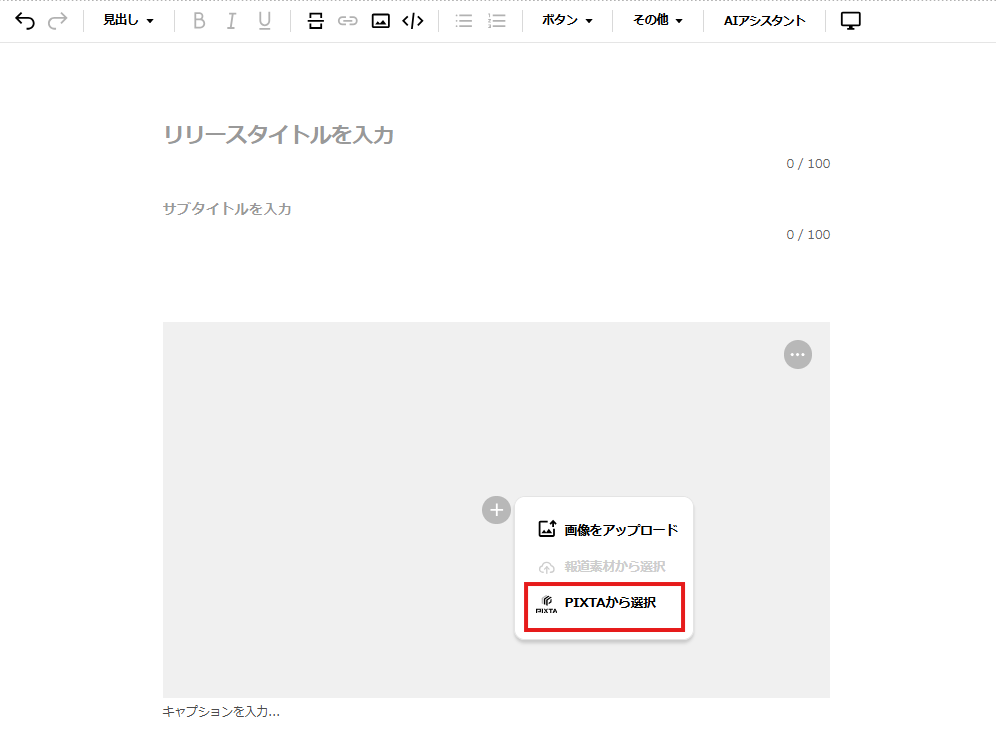
Task: Choose 画像をアップロード option
Action: [x=608, y=529]
